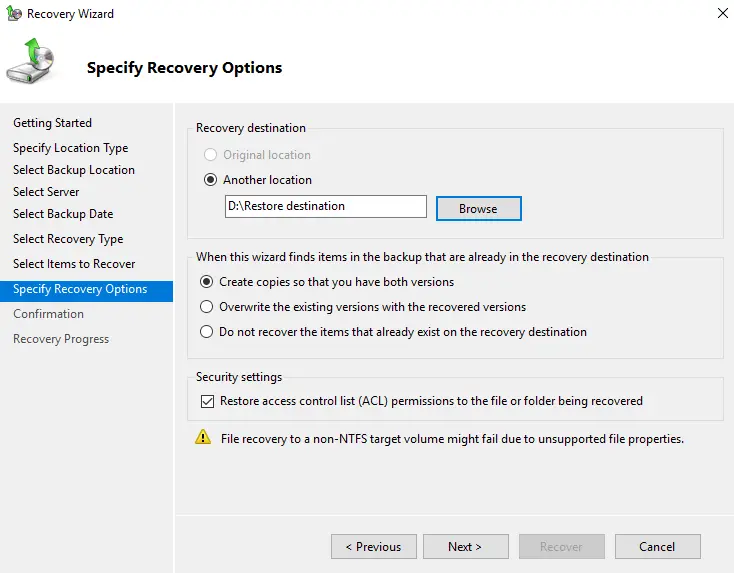Click the recovery destination path field
The image size is (734, 573).
coord(325,207)
